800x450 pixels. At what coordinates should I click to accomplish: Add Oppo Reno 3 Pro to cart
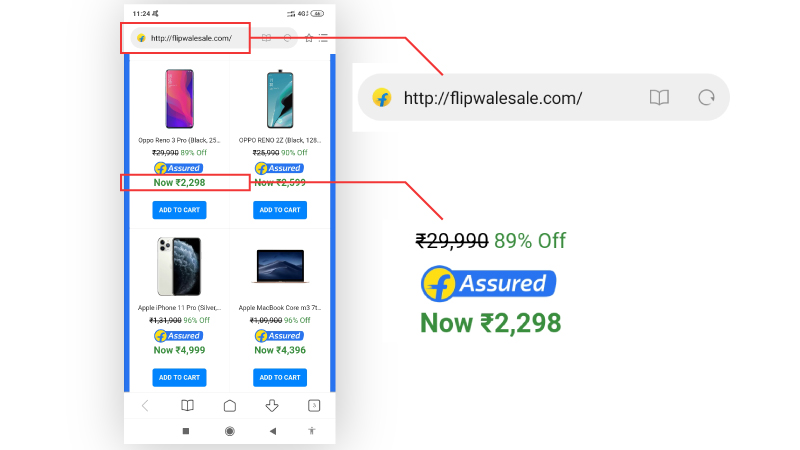(x=179, y=210)
